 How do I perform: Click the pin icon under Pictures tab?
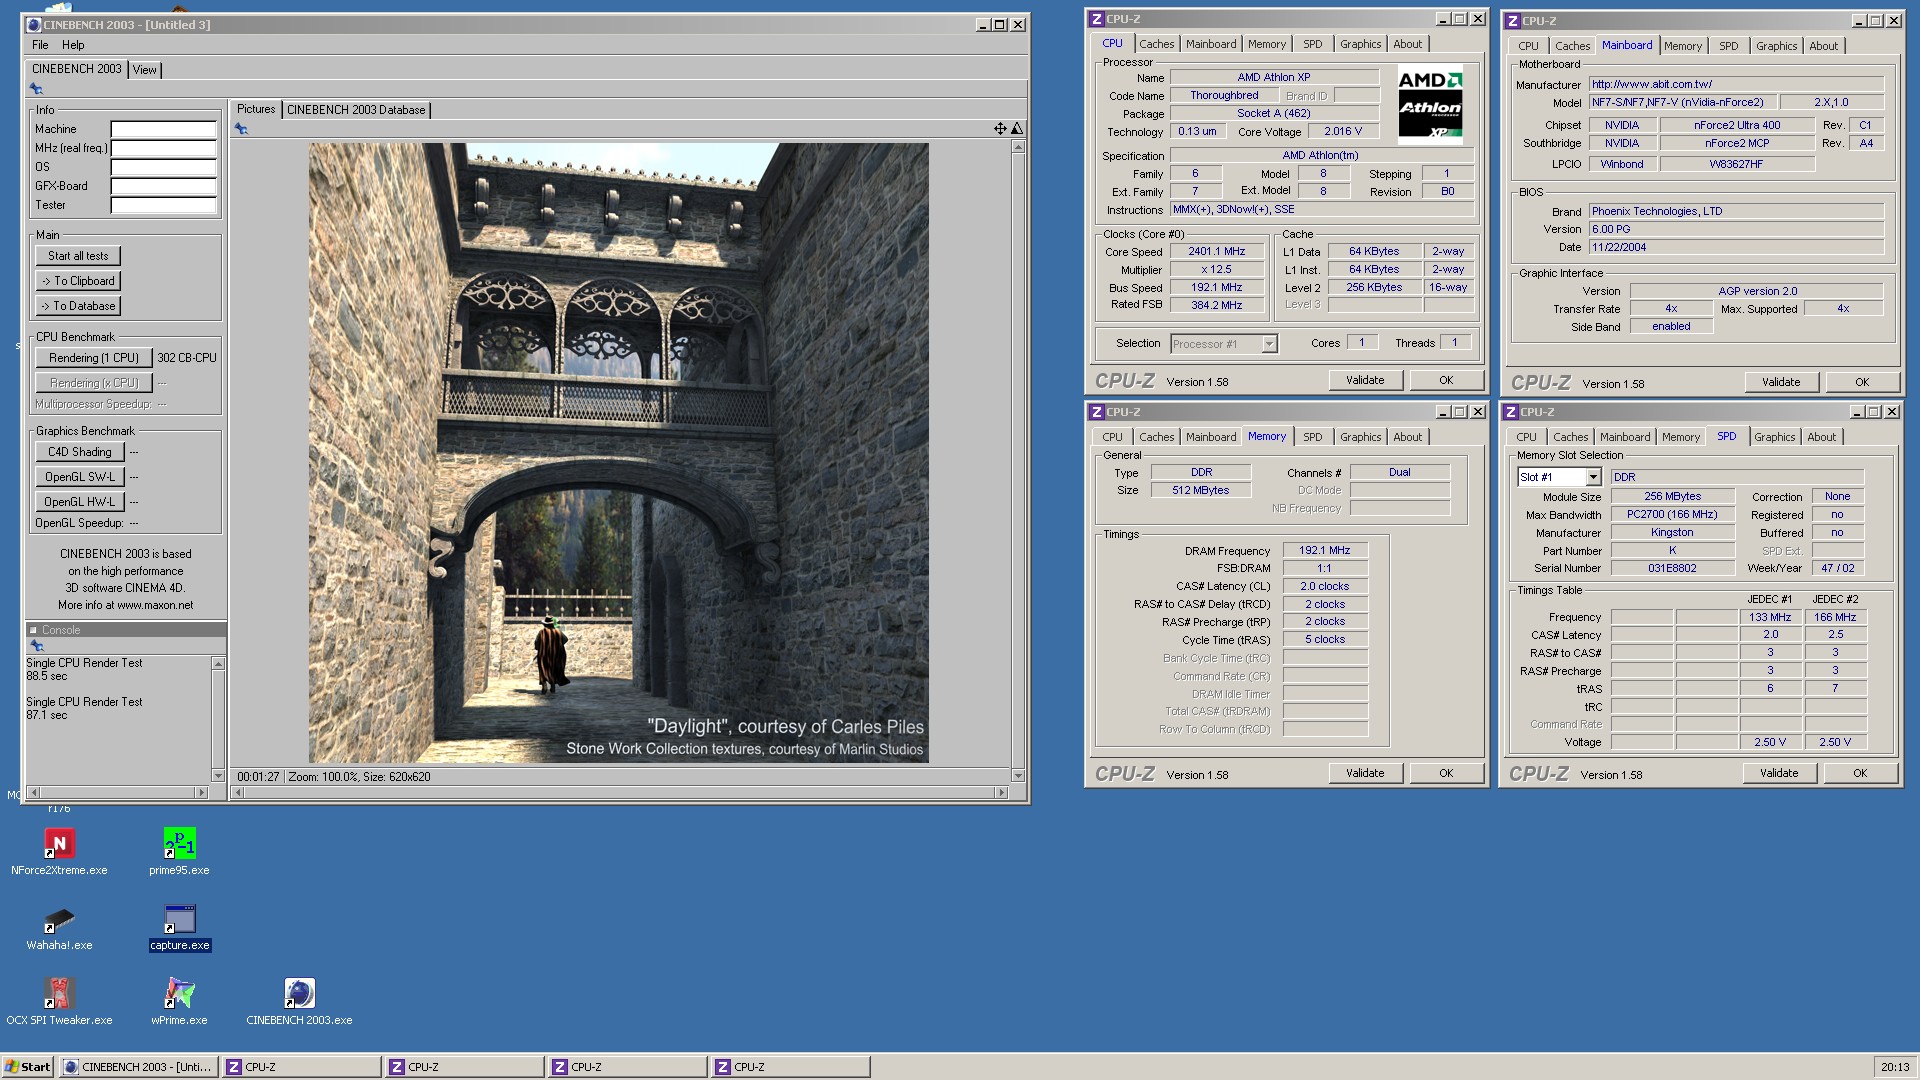click(x=241, y=129)
